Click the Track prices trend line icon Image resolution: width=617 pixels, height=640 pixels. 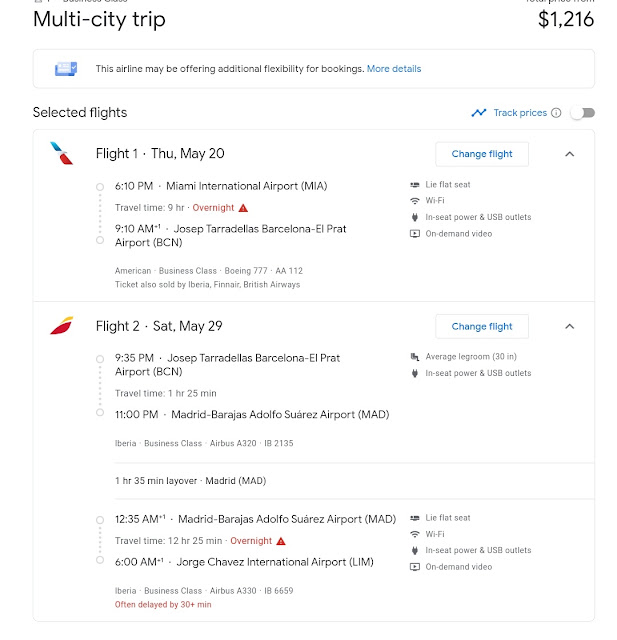(479, 113)
